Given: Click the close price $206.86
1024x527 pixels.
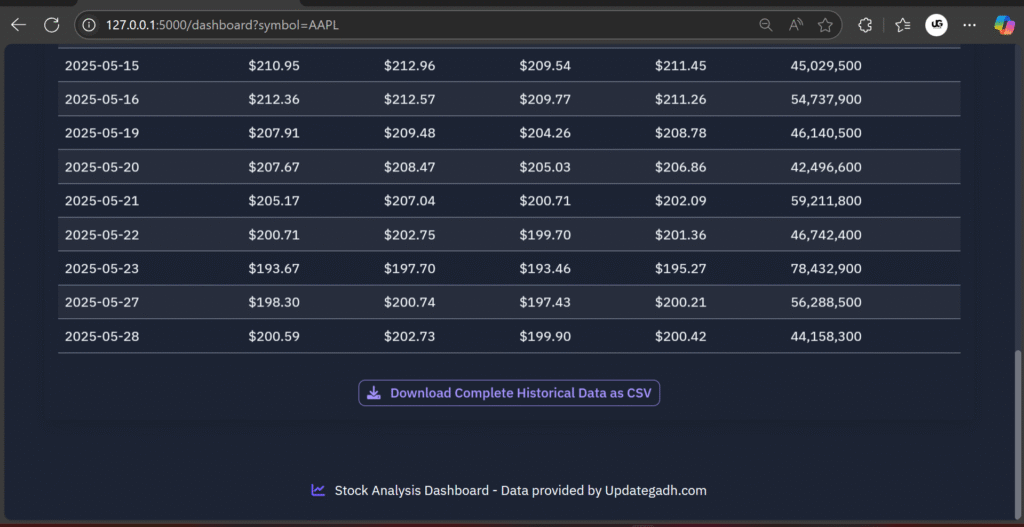Looking at the screenshot, I should click(x=680, y=167).
